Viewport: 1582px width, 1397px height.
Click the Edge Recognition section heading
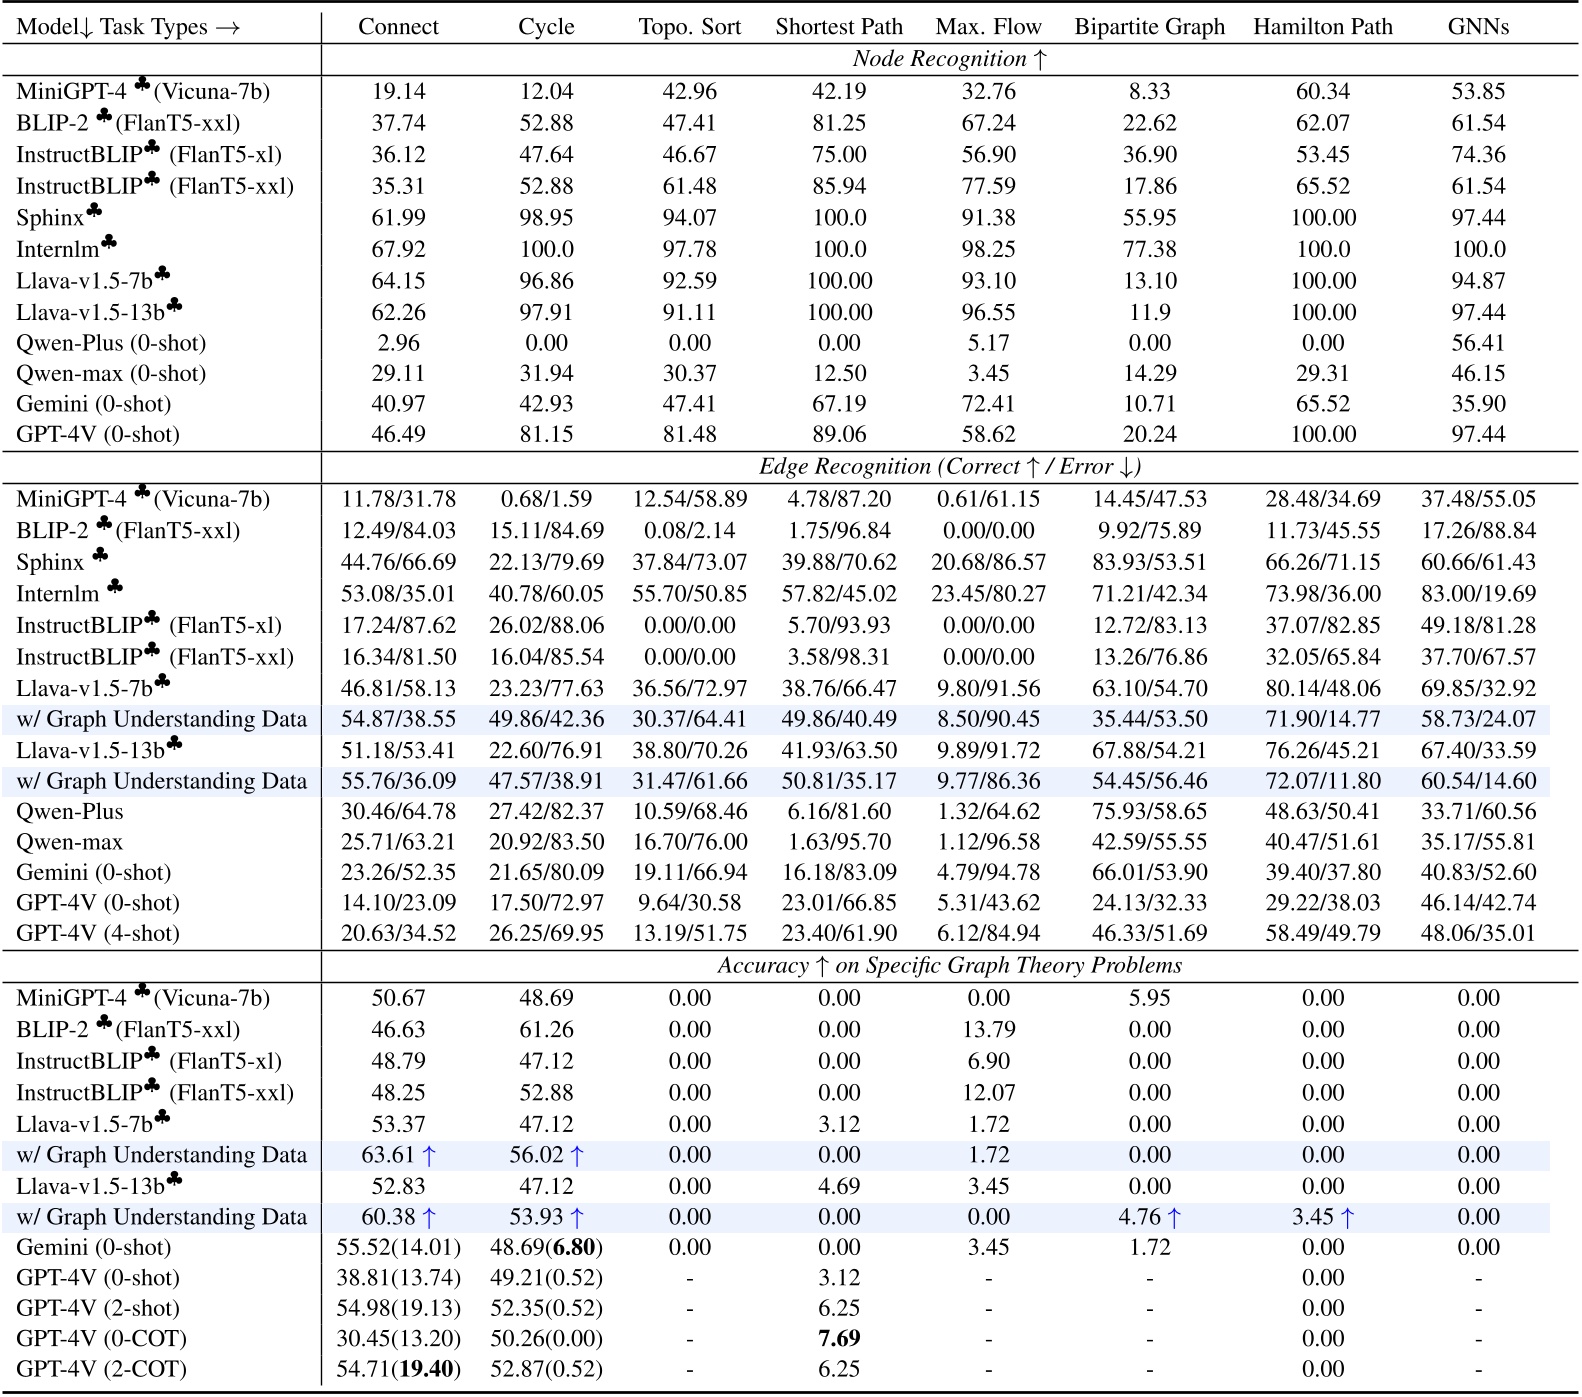[x=949, y=467]
